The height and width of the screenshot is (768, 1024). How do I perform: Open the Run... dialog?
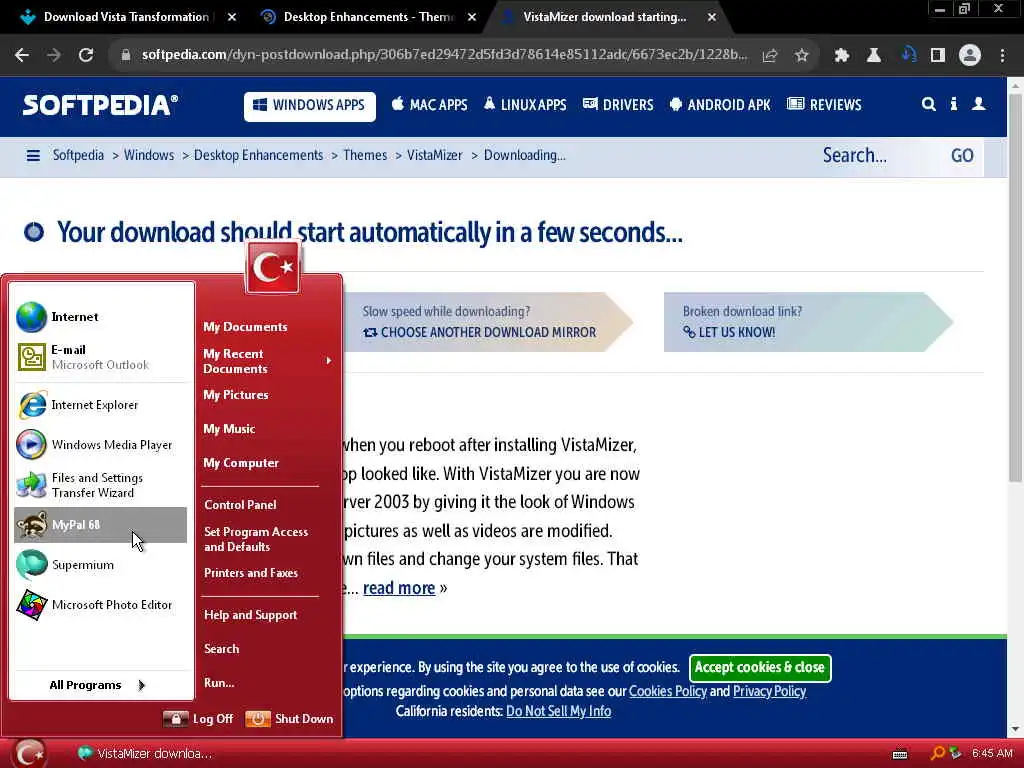point(219,683)
